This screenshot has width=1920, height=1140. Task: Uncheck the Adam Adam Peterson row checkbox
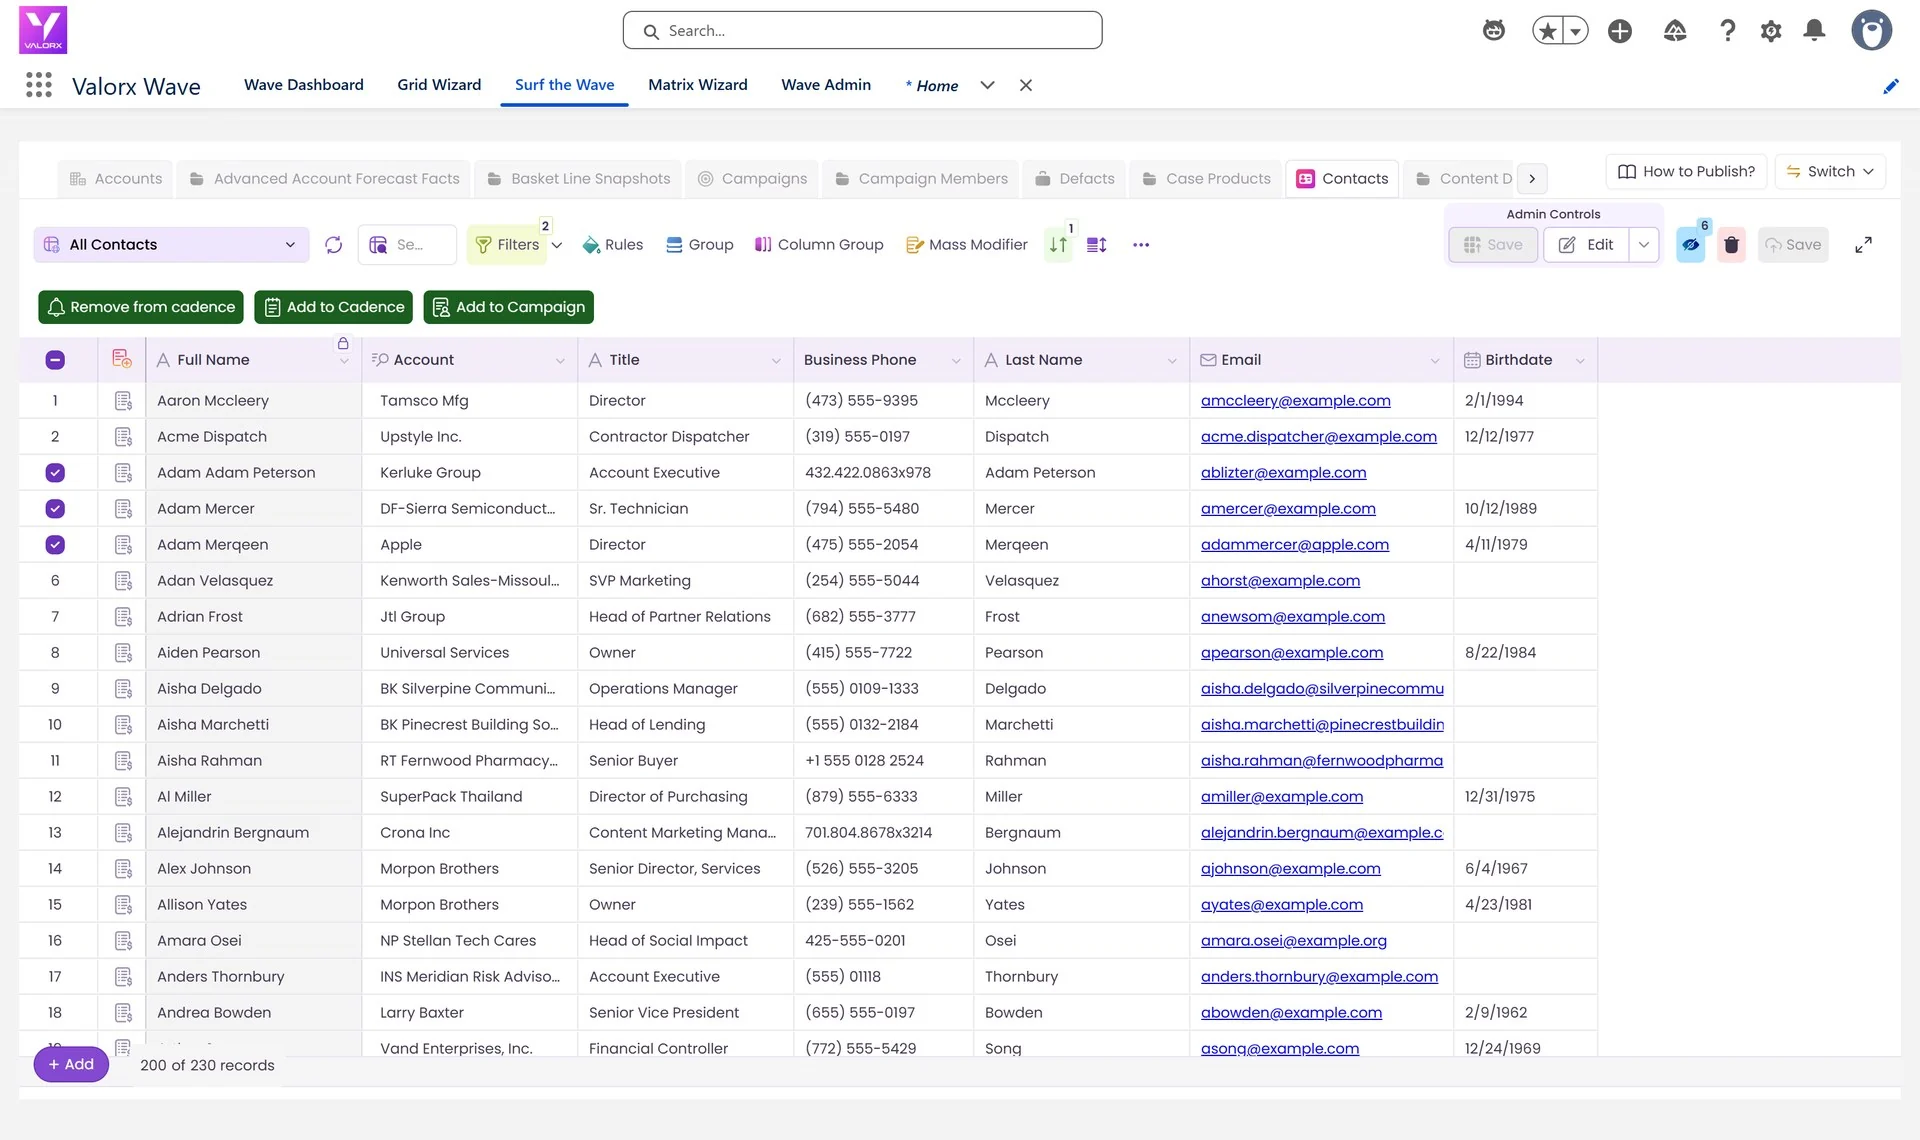pos(55,473)
